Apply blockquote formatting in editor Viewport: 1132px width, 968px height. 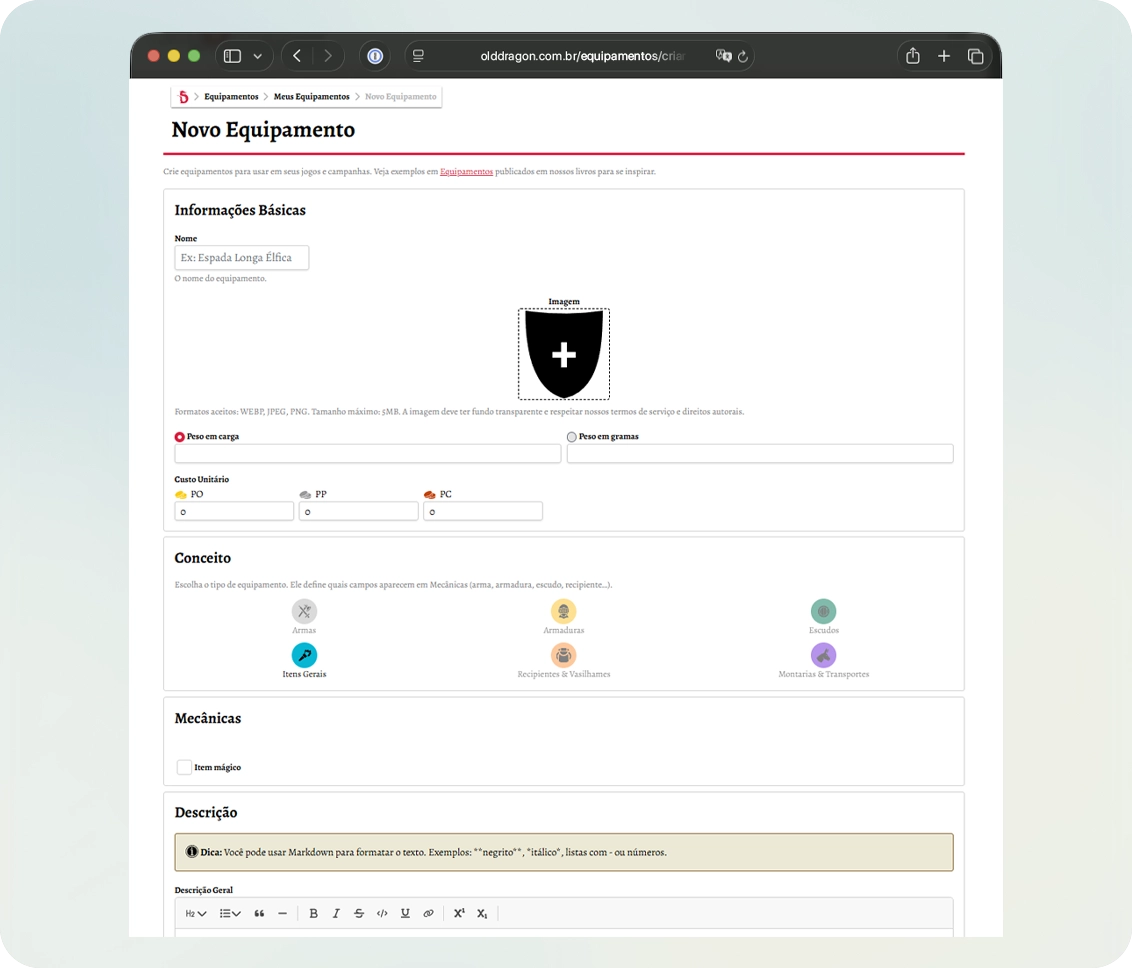(x=259, y=913)
